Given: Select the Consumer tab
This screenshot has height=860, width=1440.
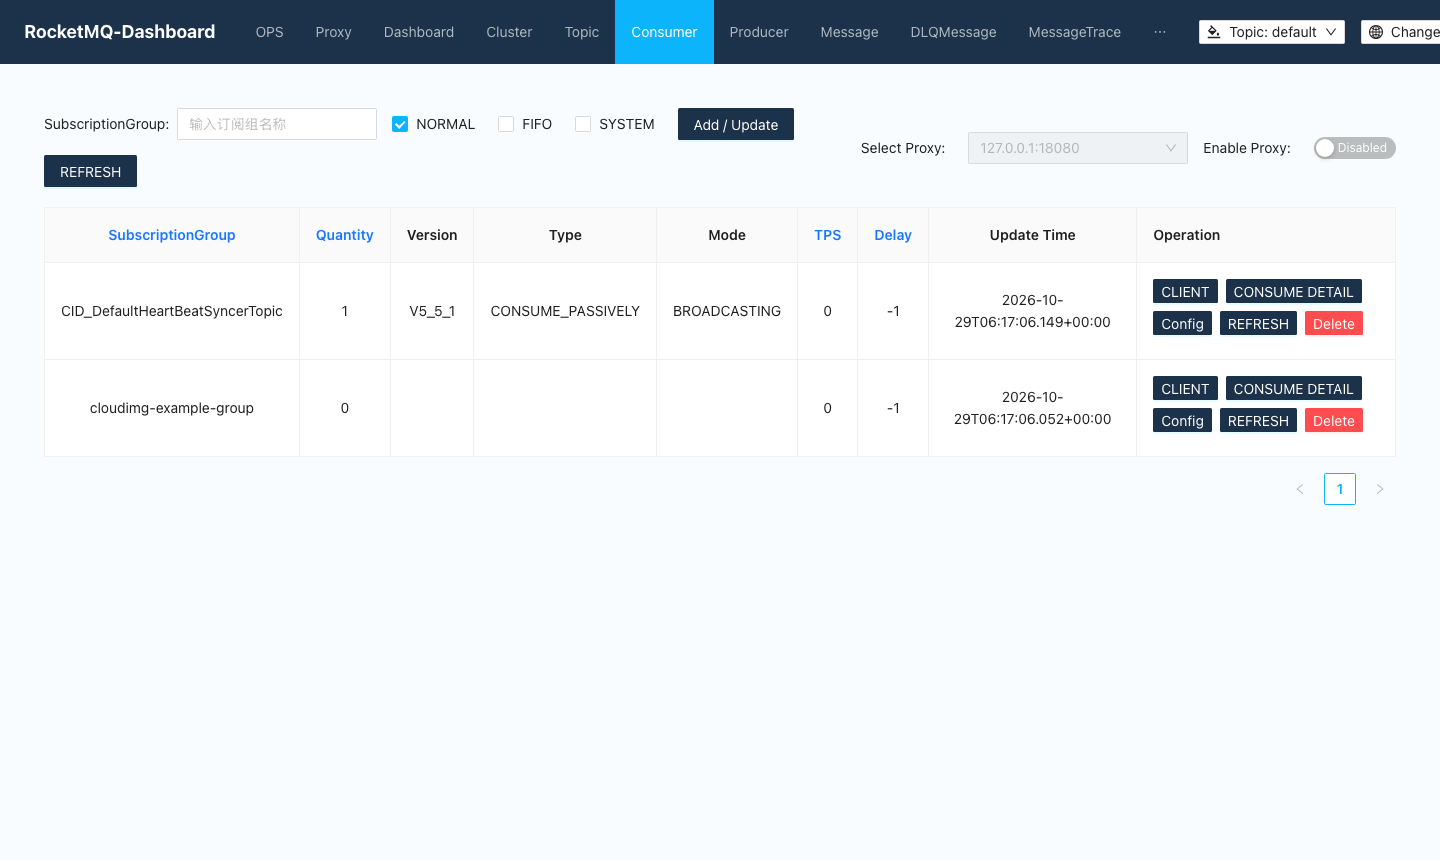Looking at the screenshot, I should coord(664,32).
